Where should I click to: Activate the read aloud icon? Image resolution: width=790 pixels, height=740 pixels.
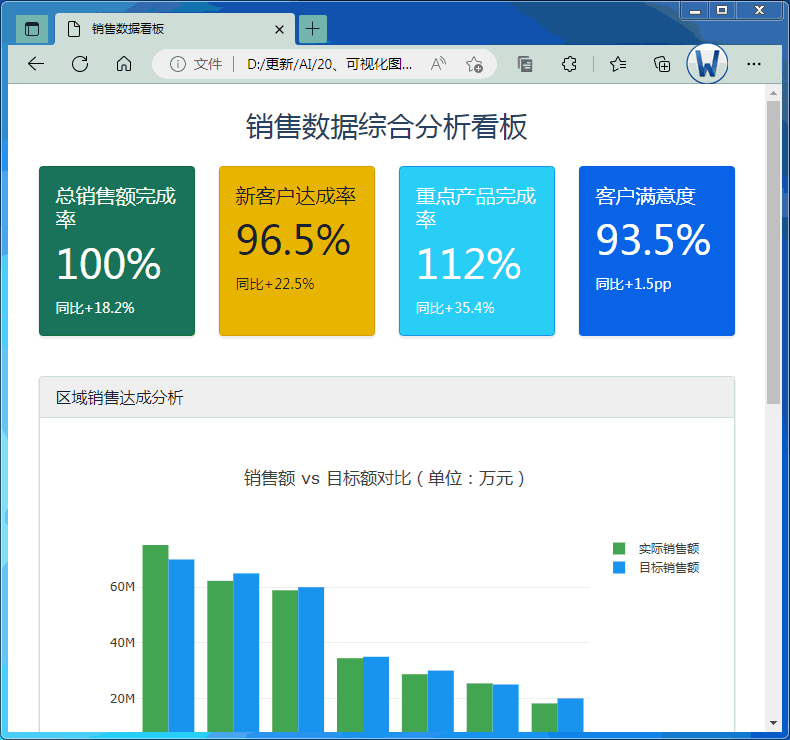click(x=438, y=64)
